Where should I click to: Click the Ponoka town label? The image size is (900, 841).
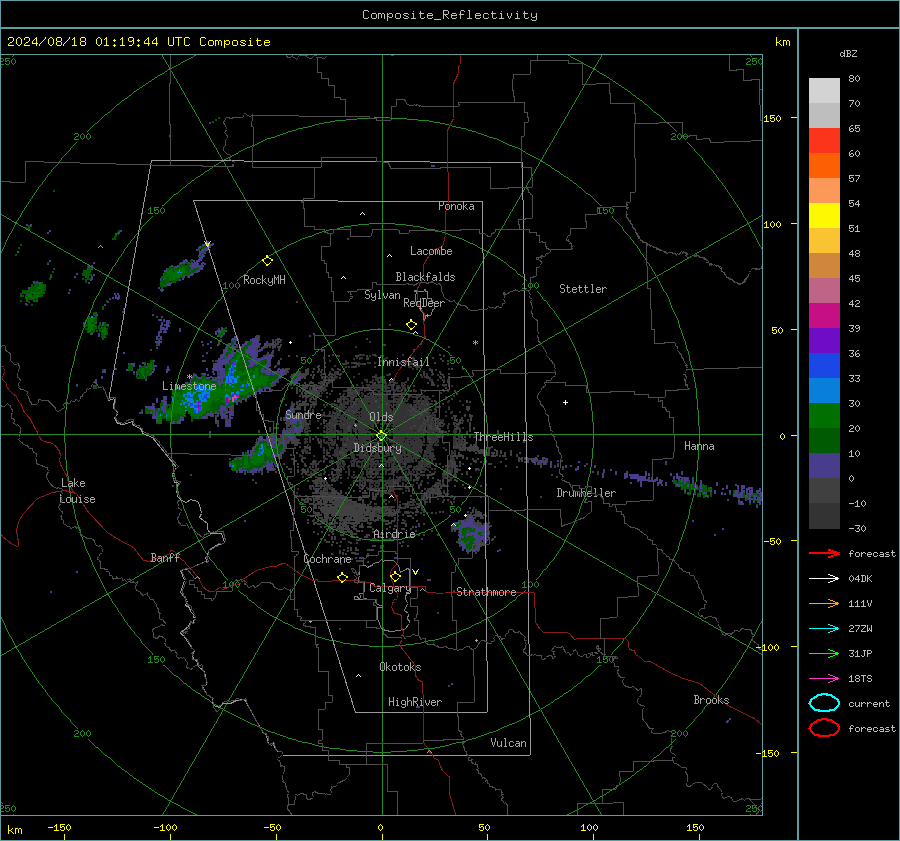pos(456,206)
